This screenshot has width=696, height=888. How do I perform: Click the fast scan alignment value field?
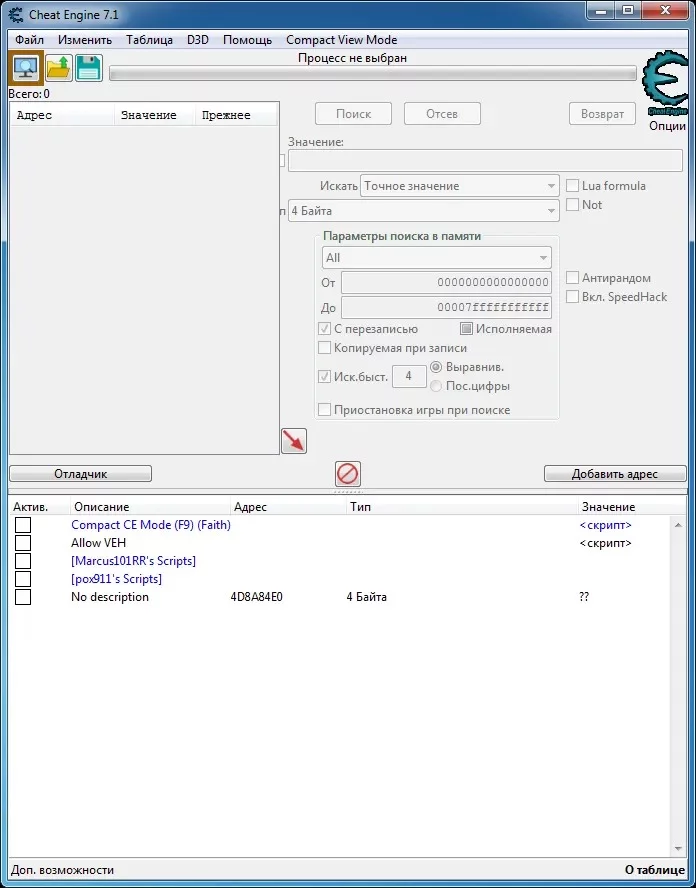coord(409,377)
